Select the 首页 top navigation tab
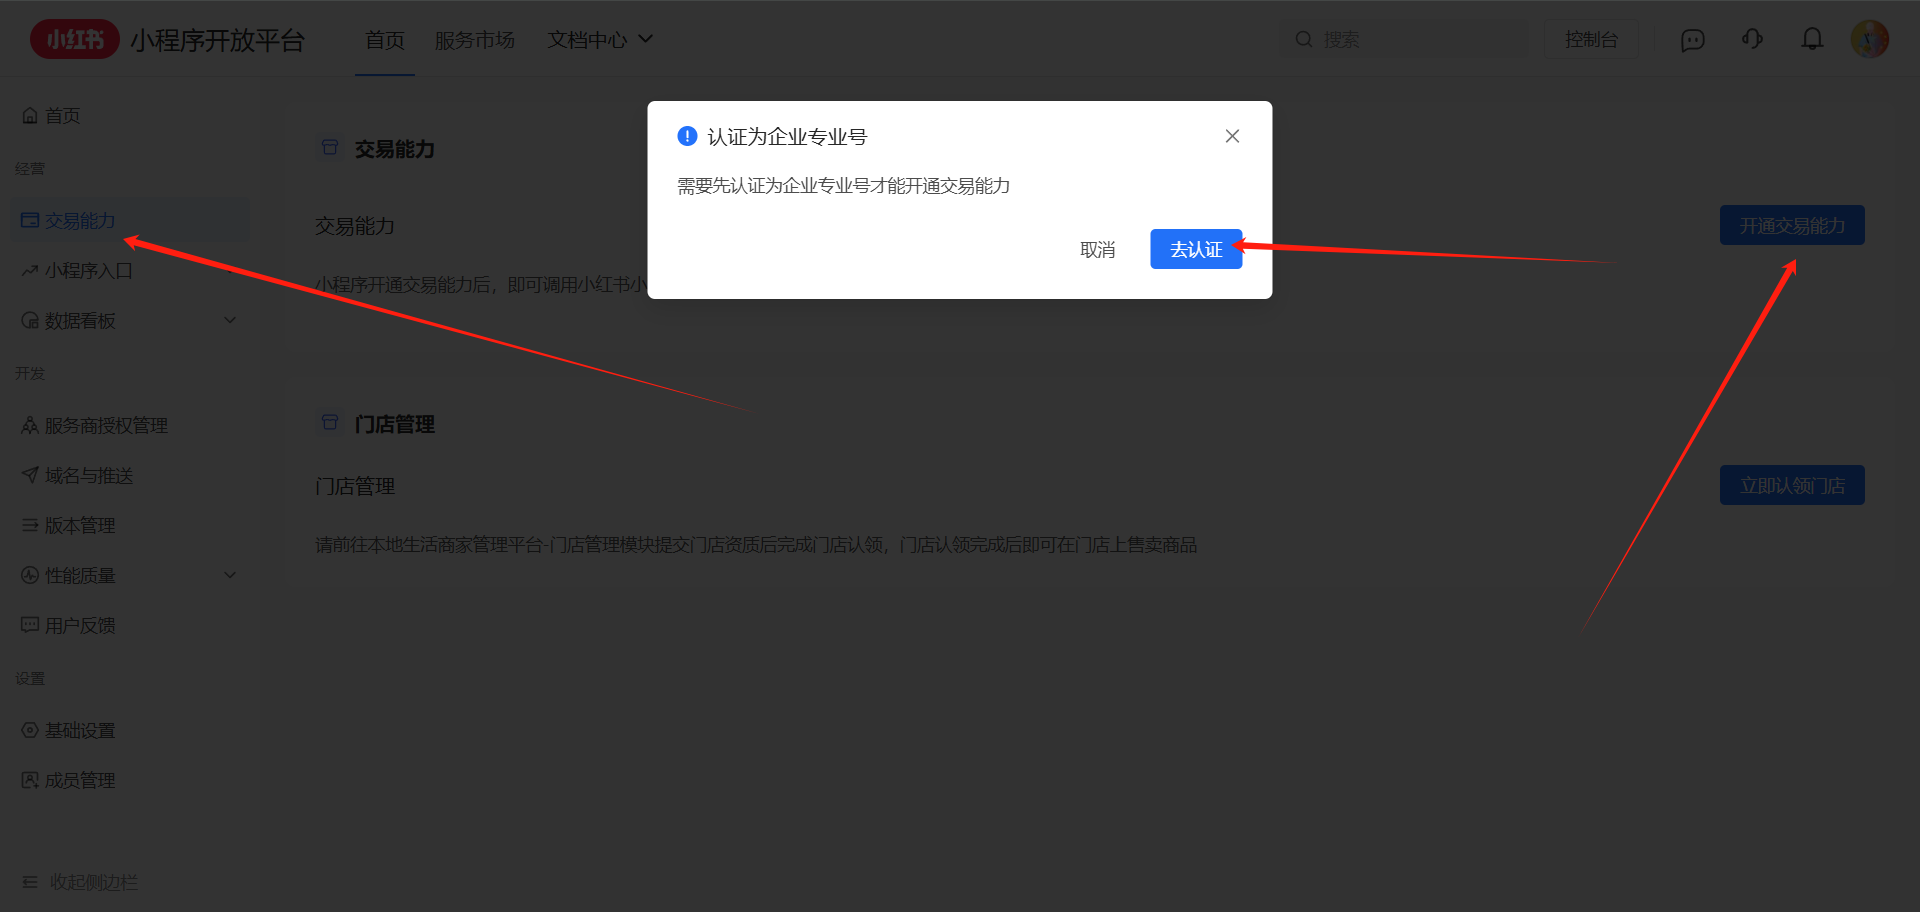The height and width of the screenshot is (912, 1920). click(384, 40)
